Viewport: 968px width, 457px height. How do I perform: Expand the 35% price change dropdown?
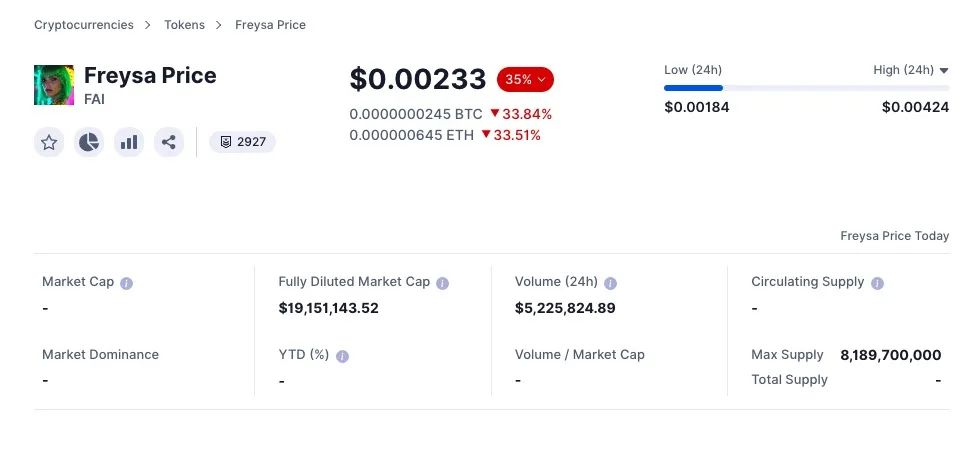[x=525, y=79]
